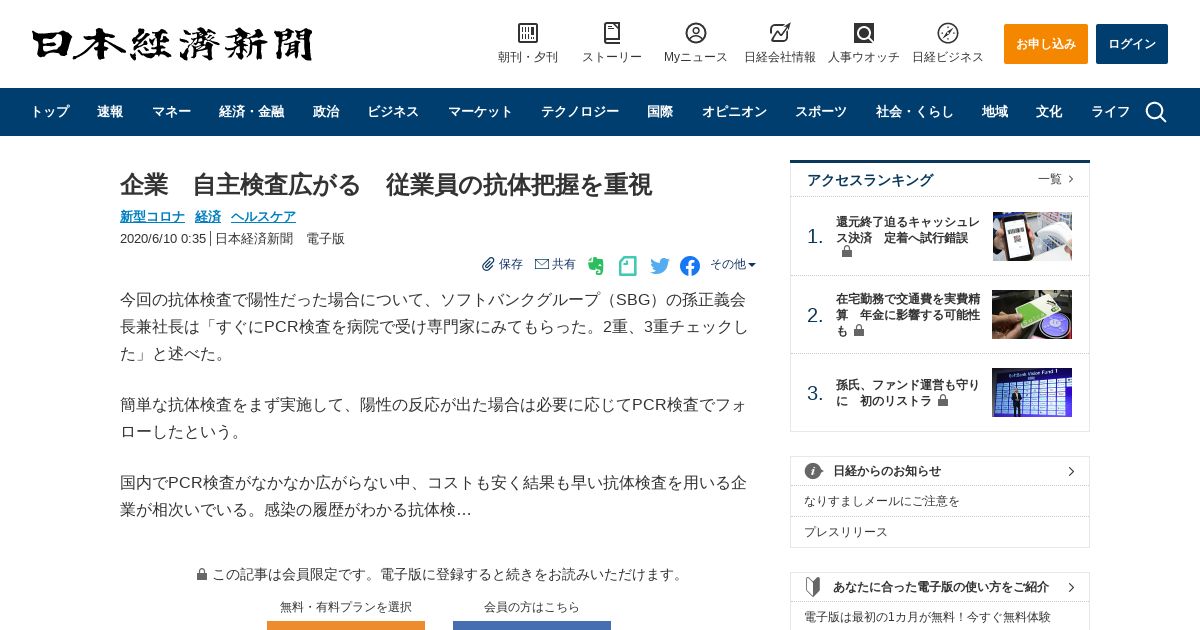
Task: Click the 共有 envelope share icon
Action: pyautogui.click(x=542, y=264)
